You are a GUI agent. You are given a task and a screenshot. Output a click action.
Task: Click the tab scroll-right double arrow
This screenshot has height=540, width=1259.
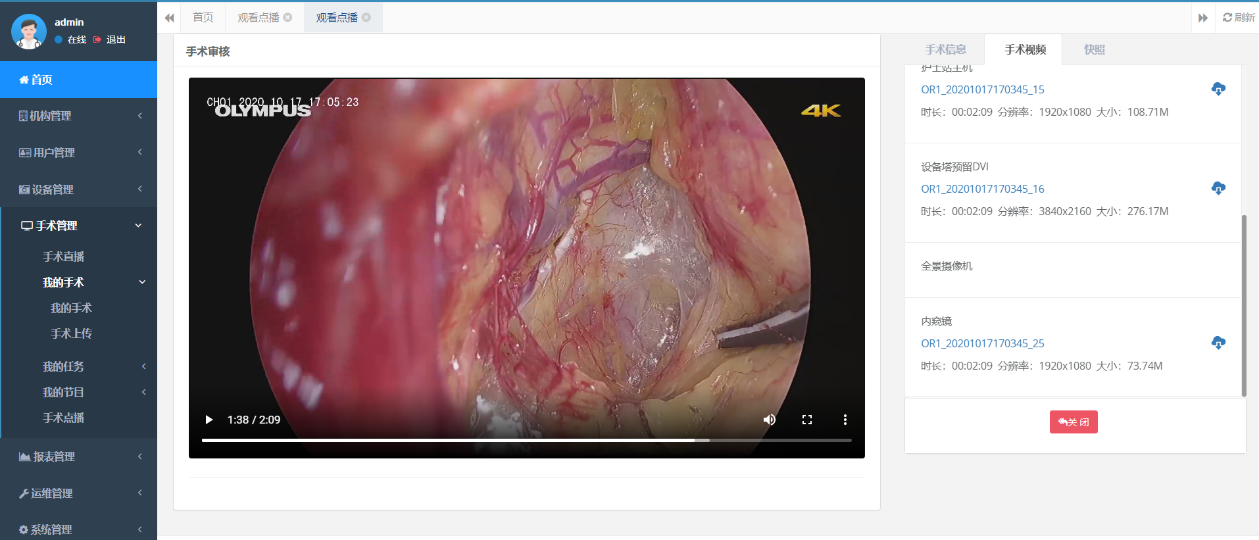1203,17
